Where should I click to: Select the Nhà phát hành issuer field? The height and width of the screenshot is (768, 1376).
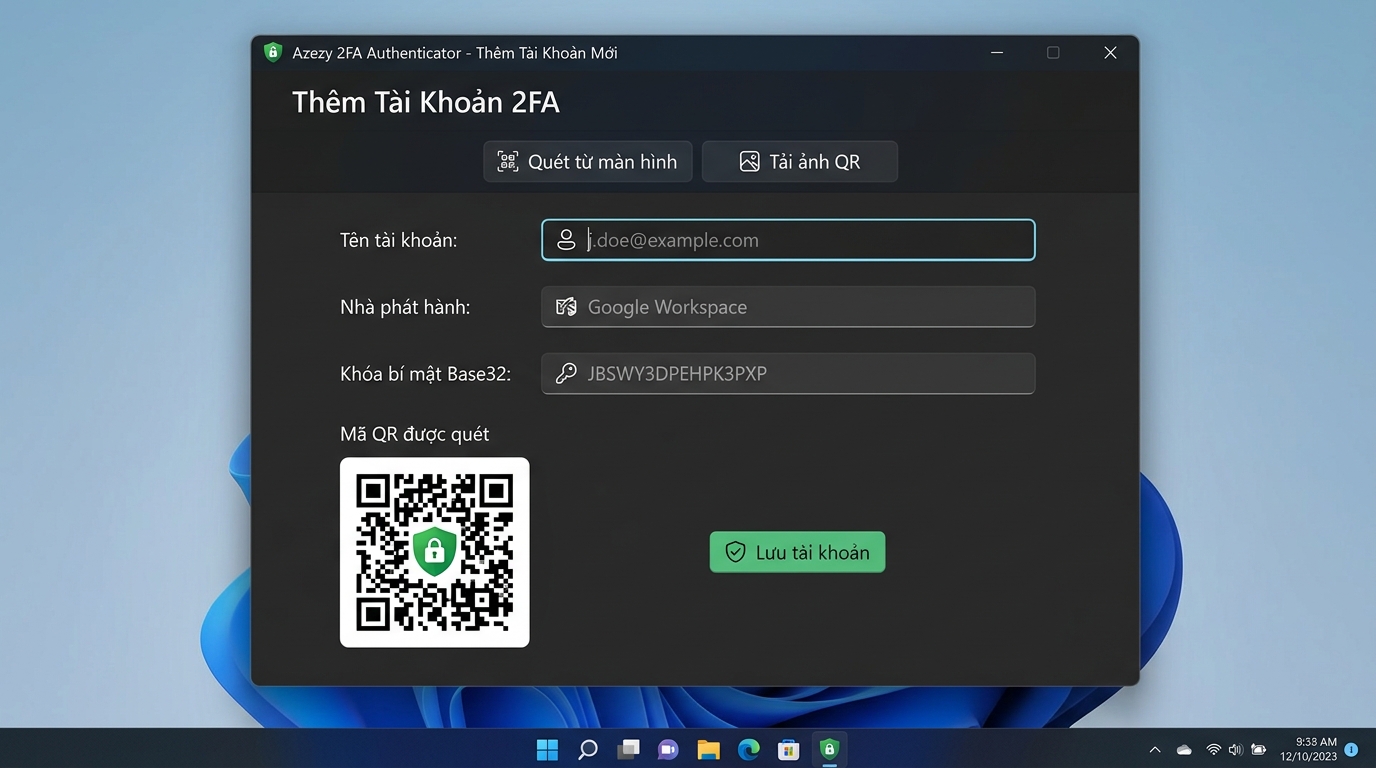788,307
